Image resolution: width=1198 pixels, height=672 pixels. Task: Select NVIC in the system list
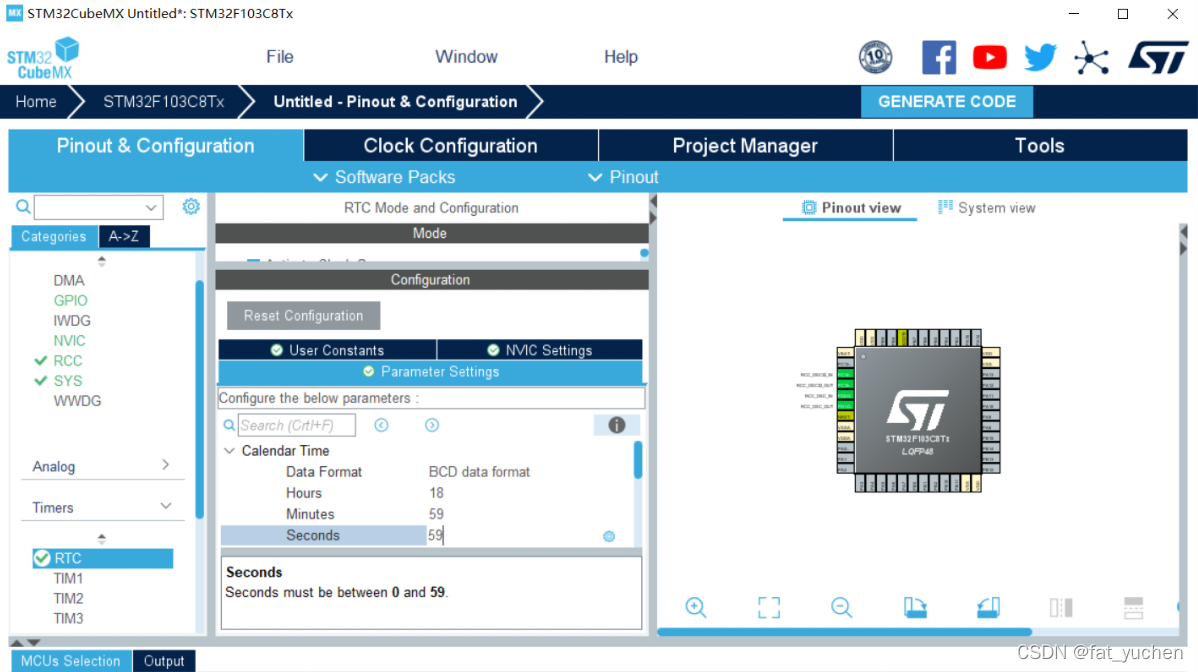click(70, 341)
